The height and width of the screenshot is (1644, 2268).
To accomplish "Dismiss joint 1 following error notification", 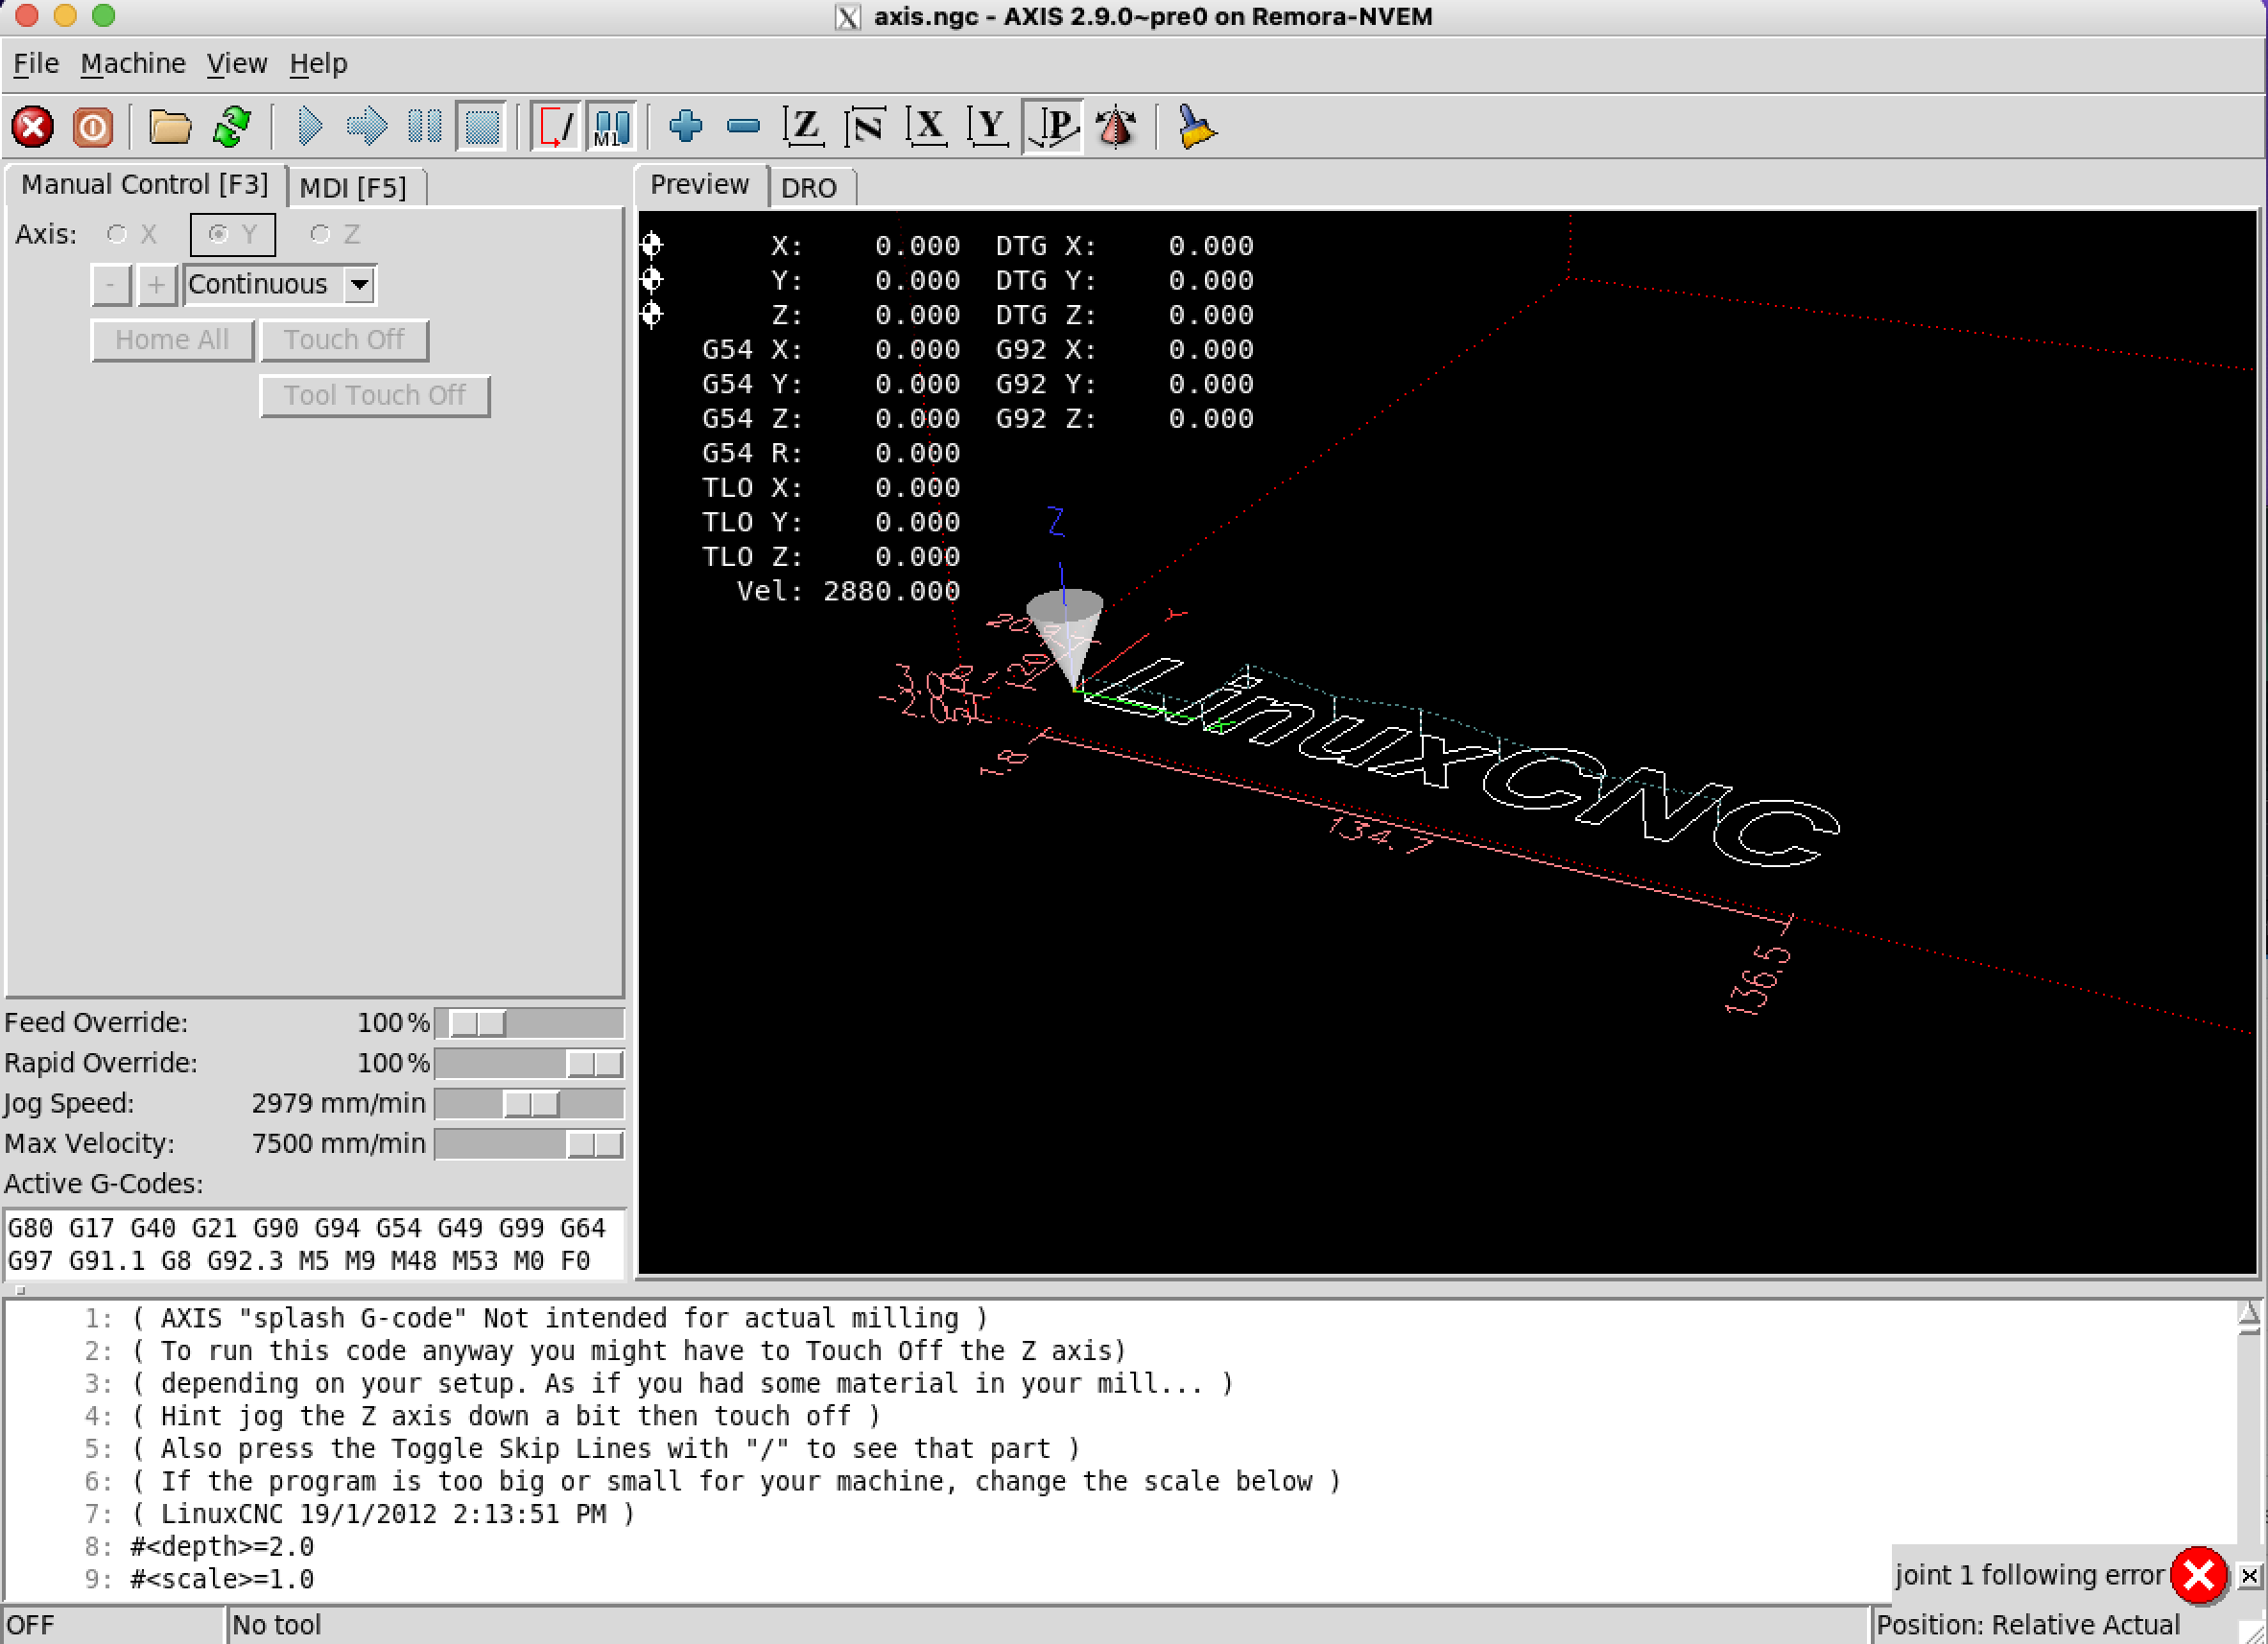I will pos(2199,1576).
